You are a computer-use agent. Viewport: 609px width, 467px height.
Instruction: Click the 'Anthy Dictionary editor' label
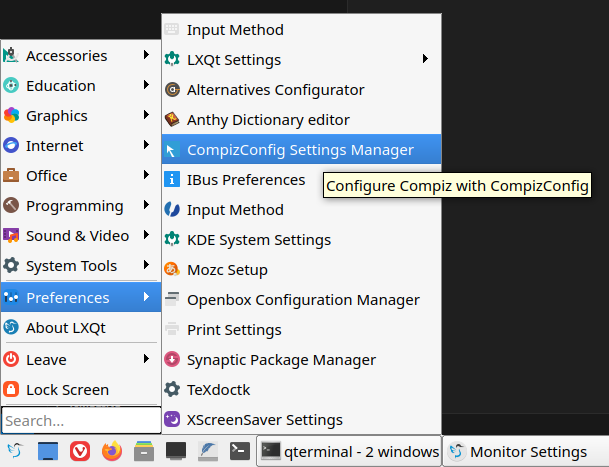(268, 120)
